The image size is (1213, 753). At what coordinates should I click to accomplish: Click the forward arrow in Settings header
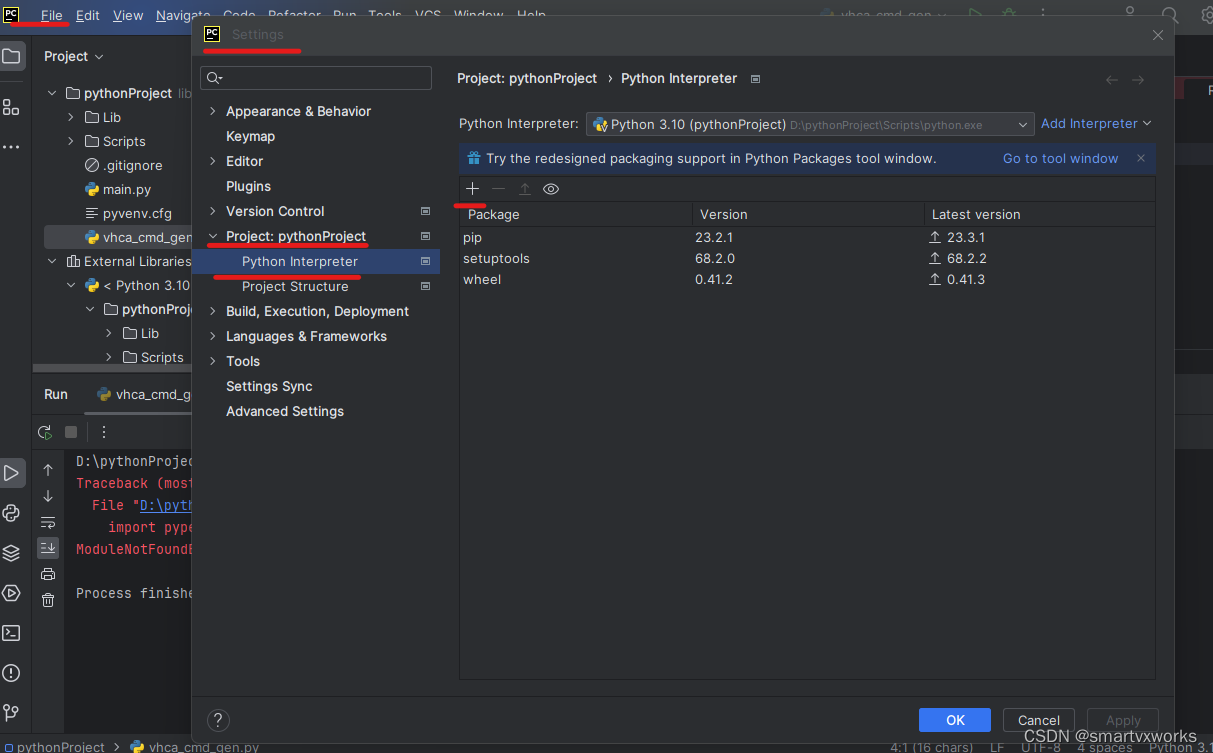[x=1138, y=80]
